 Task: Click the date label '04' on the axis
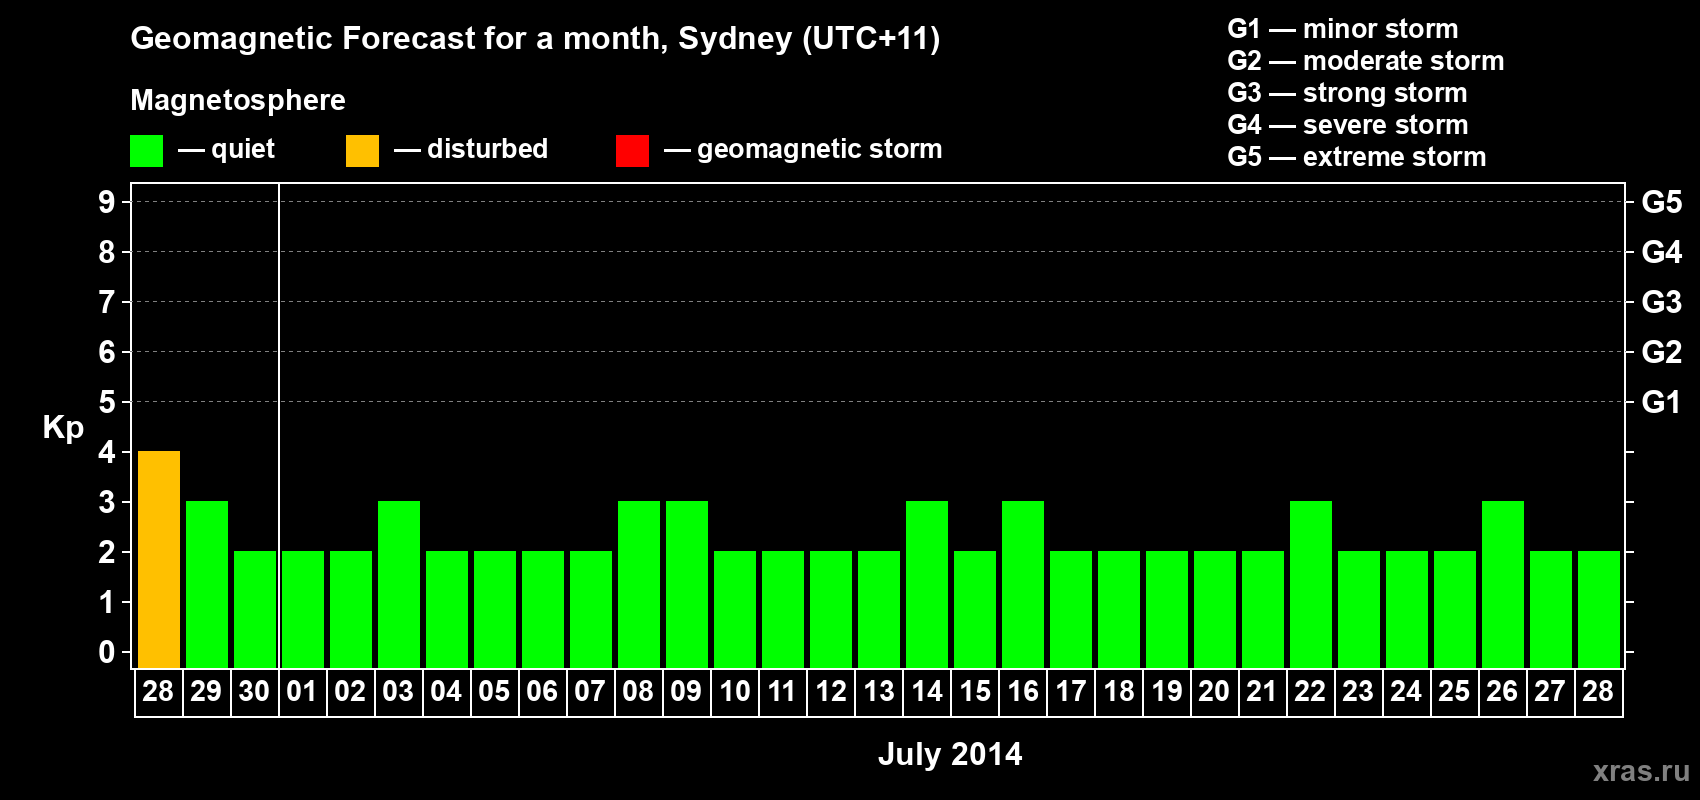tap(446, 691)
